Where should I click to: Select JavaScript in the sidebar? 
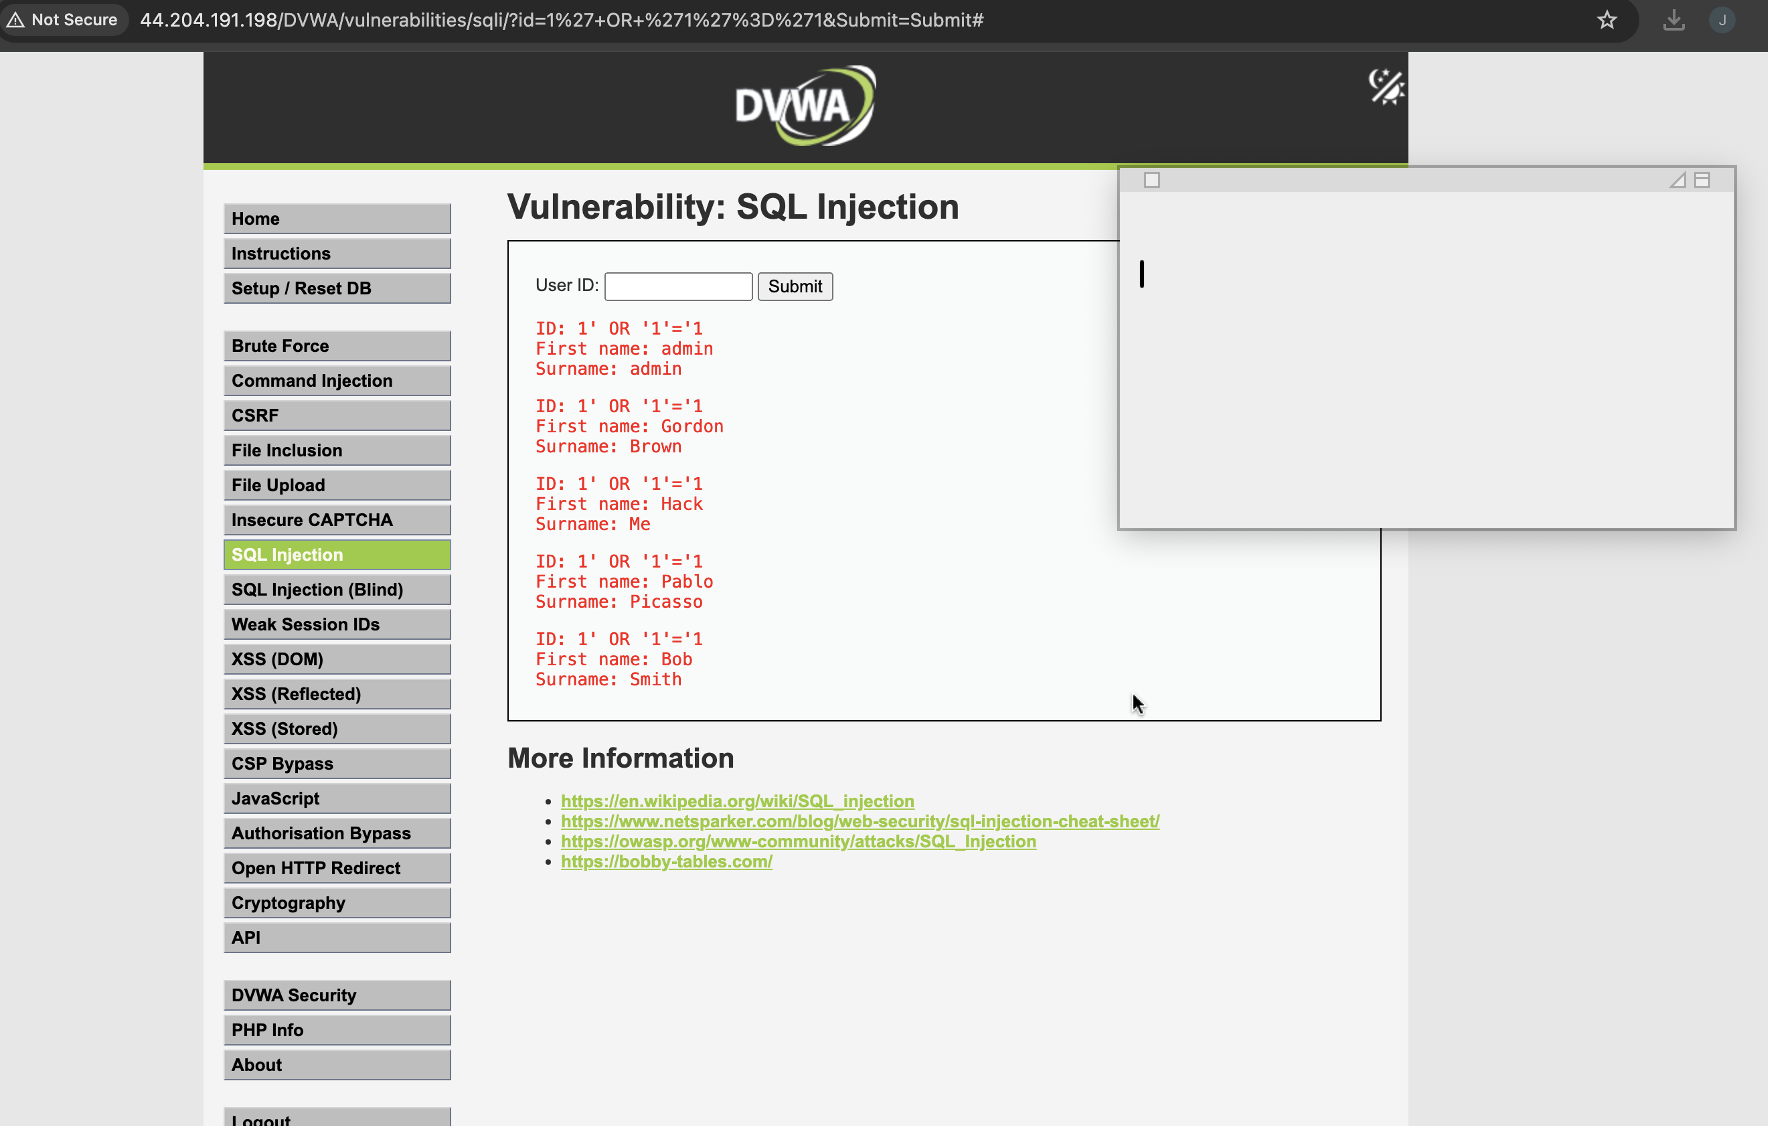click(x=337, y=799)
